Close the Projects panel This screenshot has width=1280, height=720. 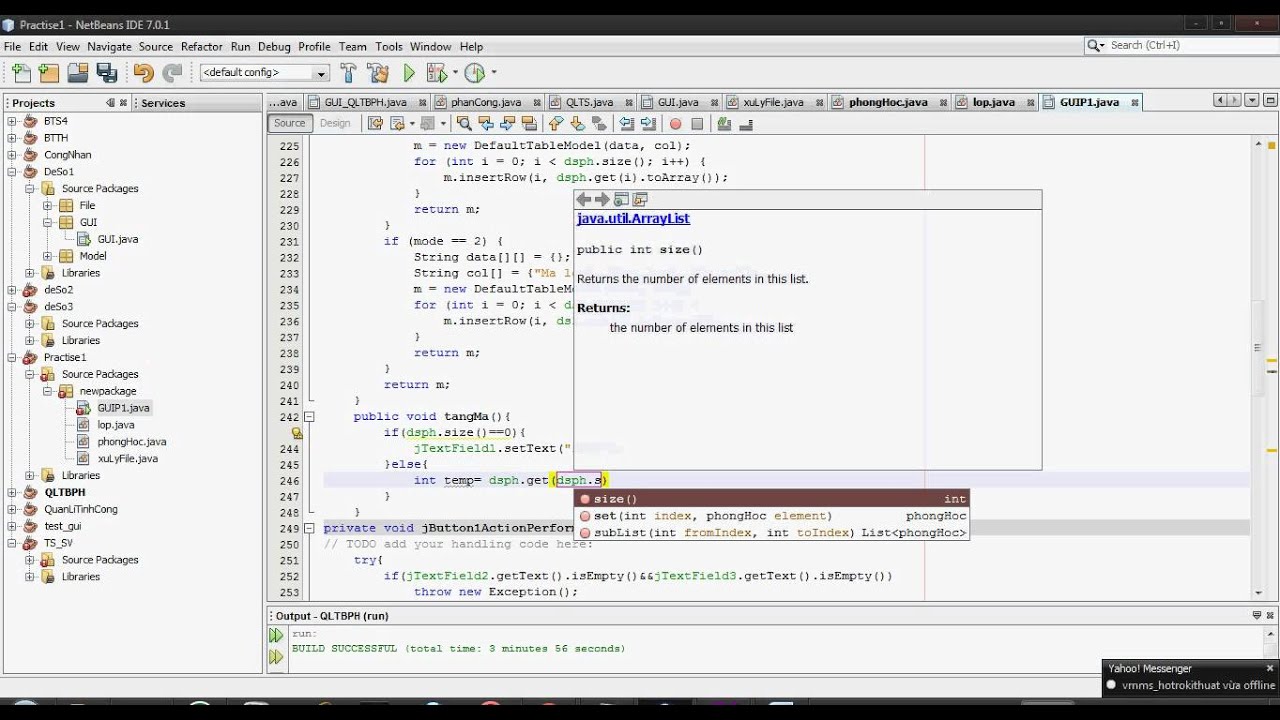click(123, 103)
